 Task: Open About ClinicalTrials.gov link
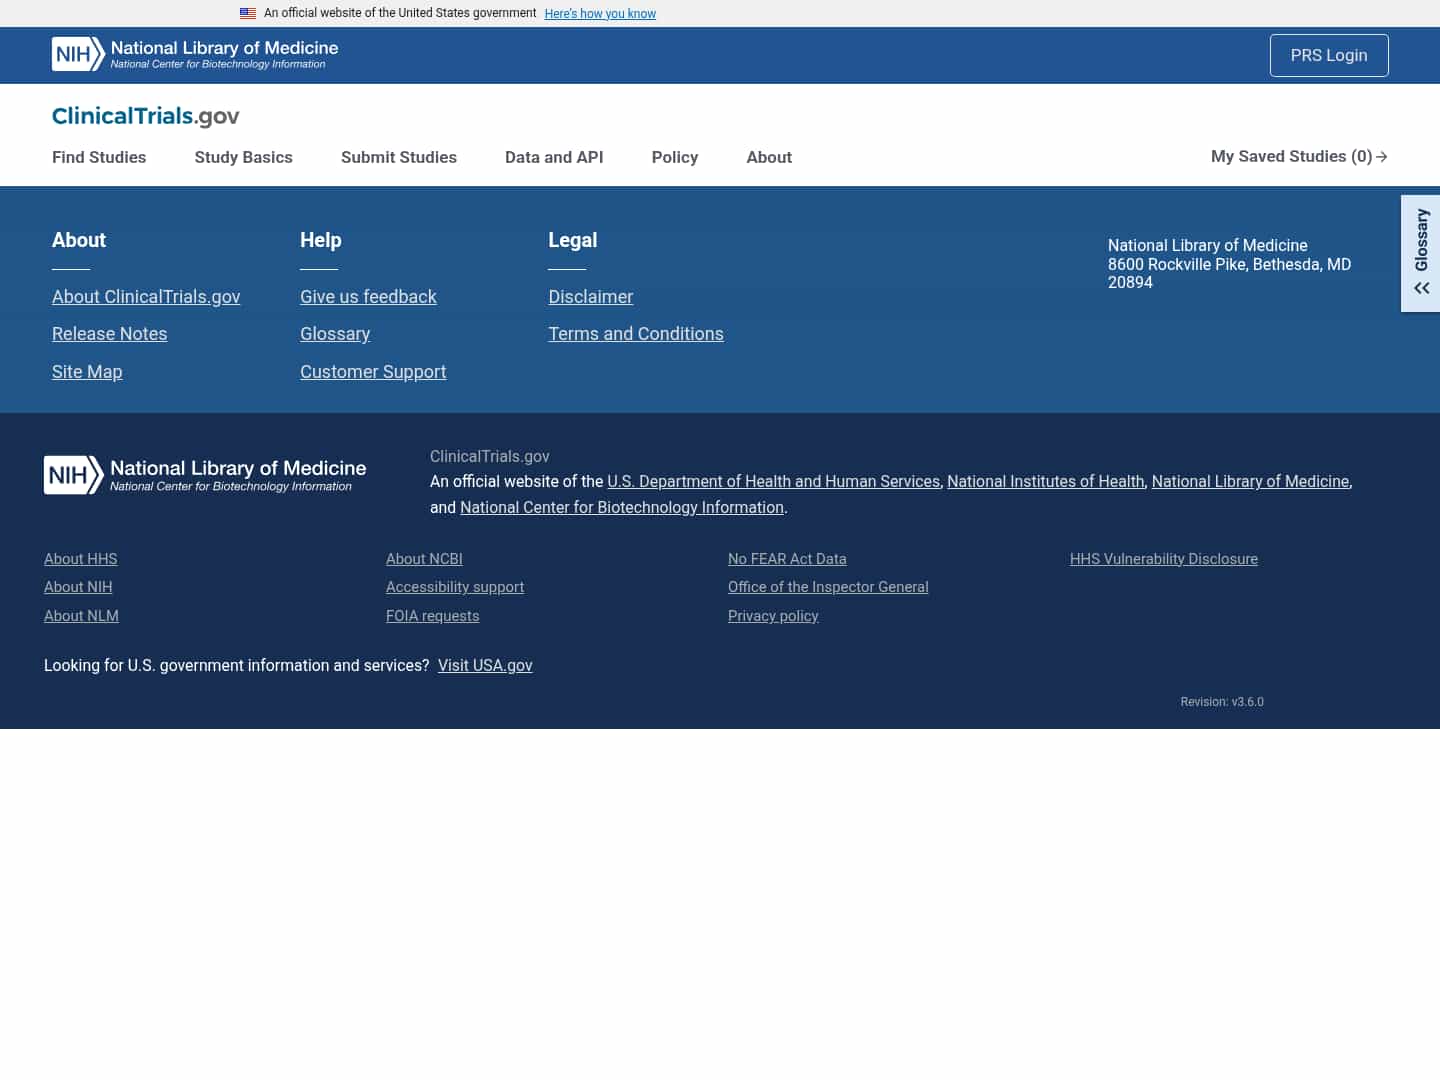click(146, 297)
